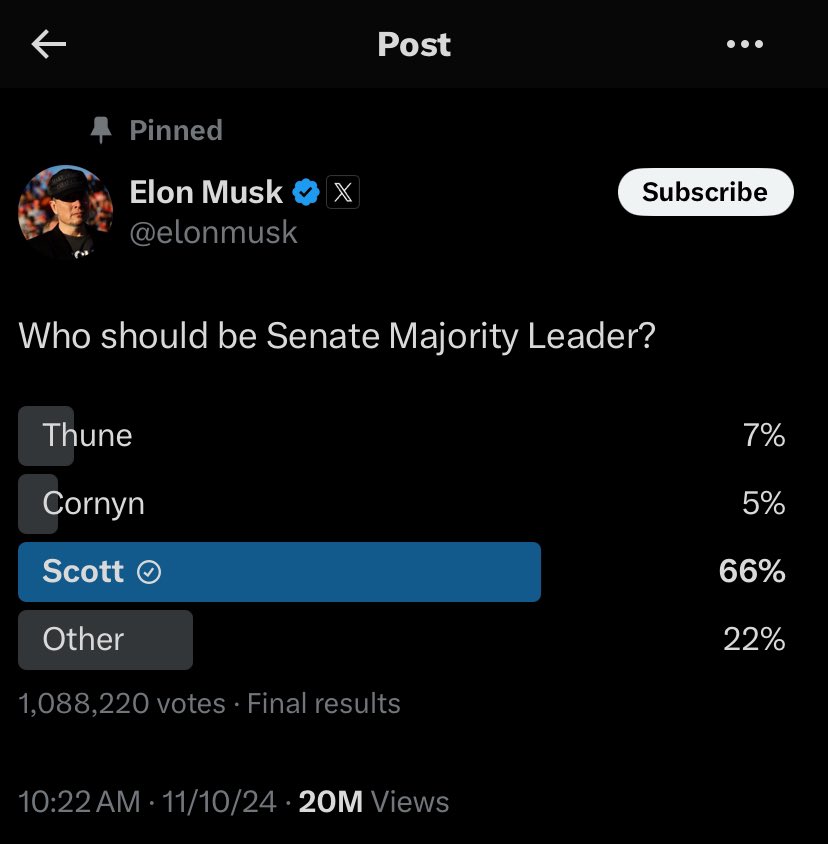The image size is (828, 844).
Task: Open the Elon Musk display name
Action: (206, 192)
